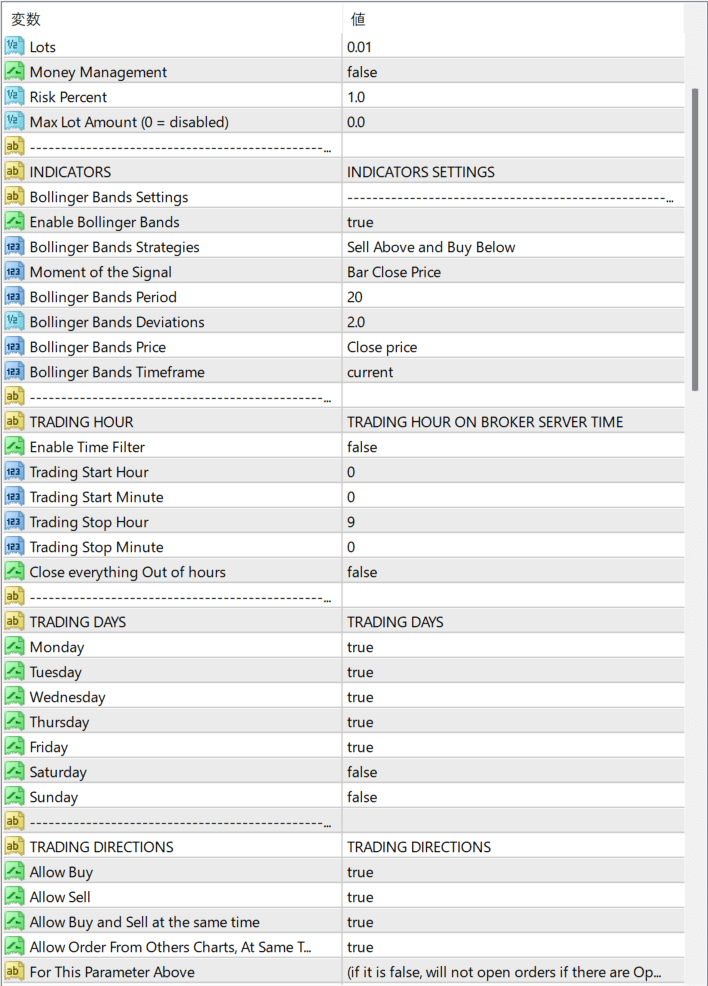
Task: Select the Close everything Out of hours row
Action: pos(127,572)
